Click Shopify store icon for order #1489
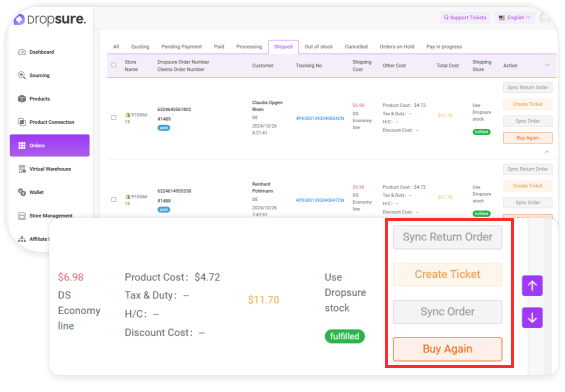 tap(128, 115)
